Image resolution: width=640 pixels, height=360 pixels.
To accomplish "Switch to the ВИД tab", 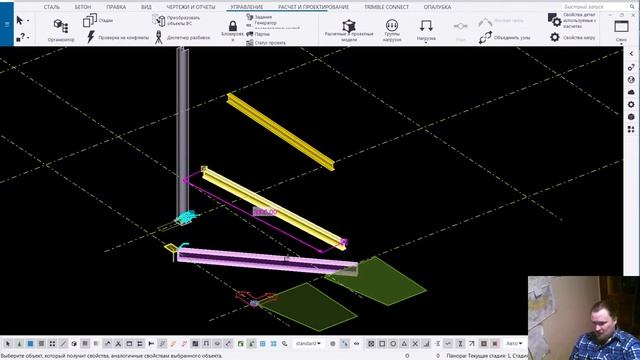I will (146, 7).
